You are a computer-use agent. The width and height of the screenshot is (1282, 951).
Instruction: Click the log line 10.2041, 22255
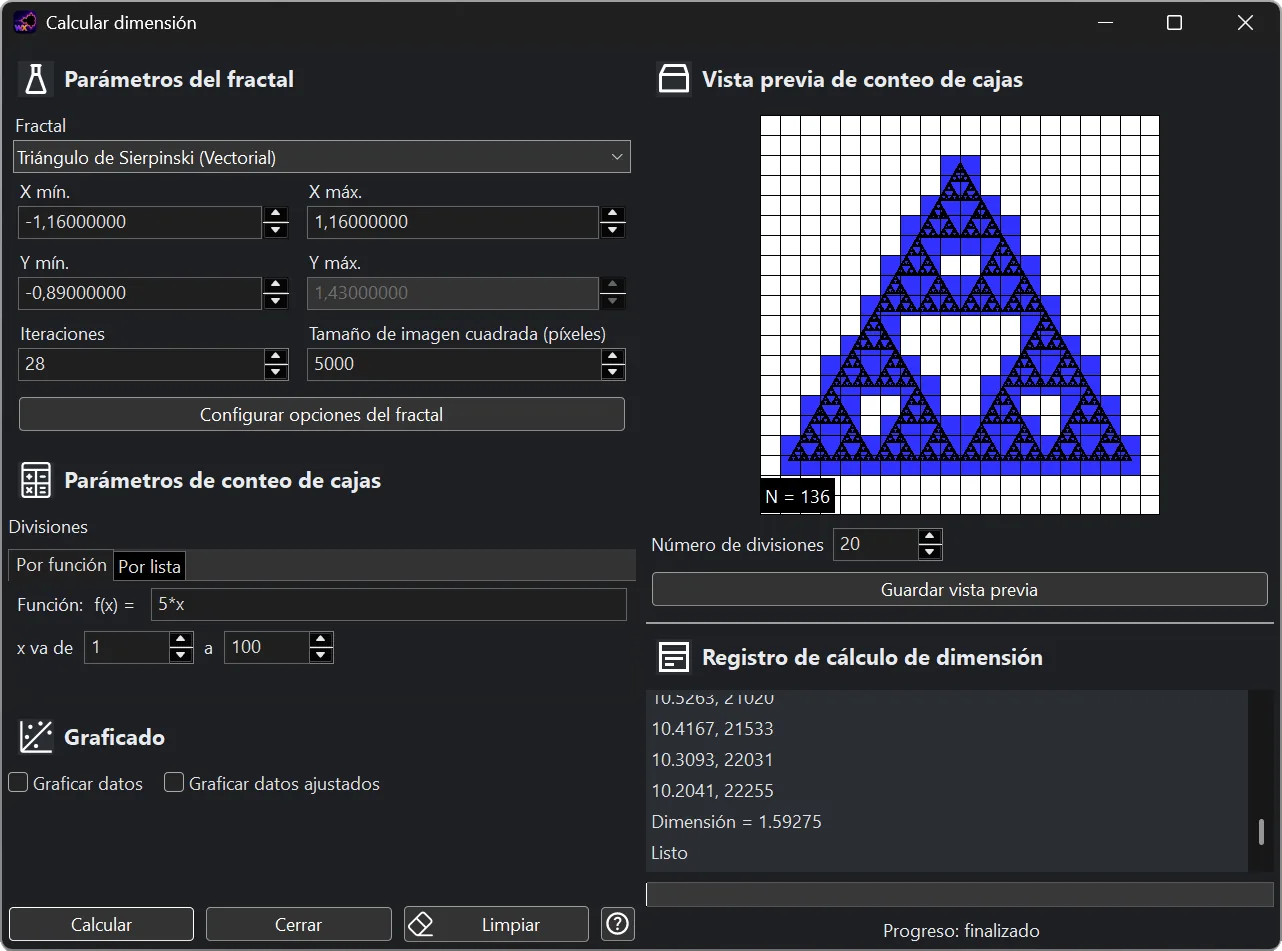click(712, 791)
